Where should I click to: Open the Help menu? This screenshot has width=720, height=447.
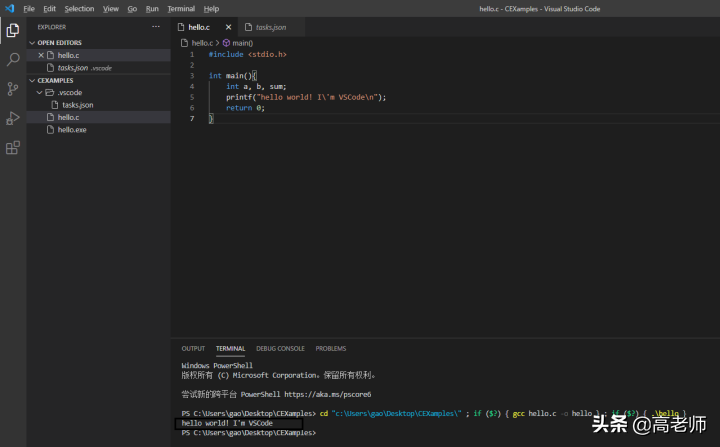coord(211,9)
